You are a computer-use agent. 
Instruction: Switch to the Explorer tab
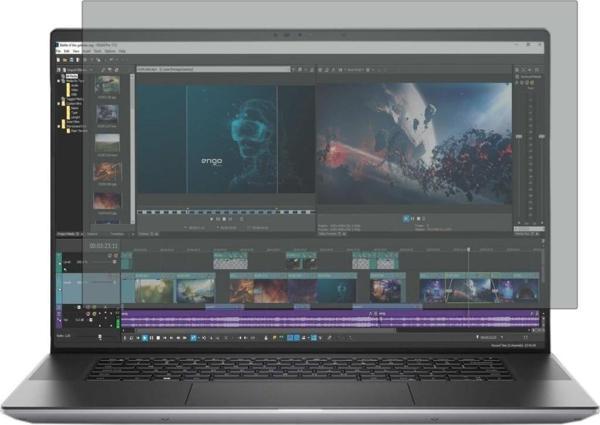point(92,234)
